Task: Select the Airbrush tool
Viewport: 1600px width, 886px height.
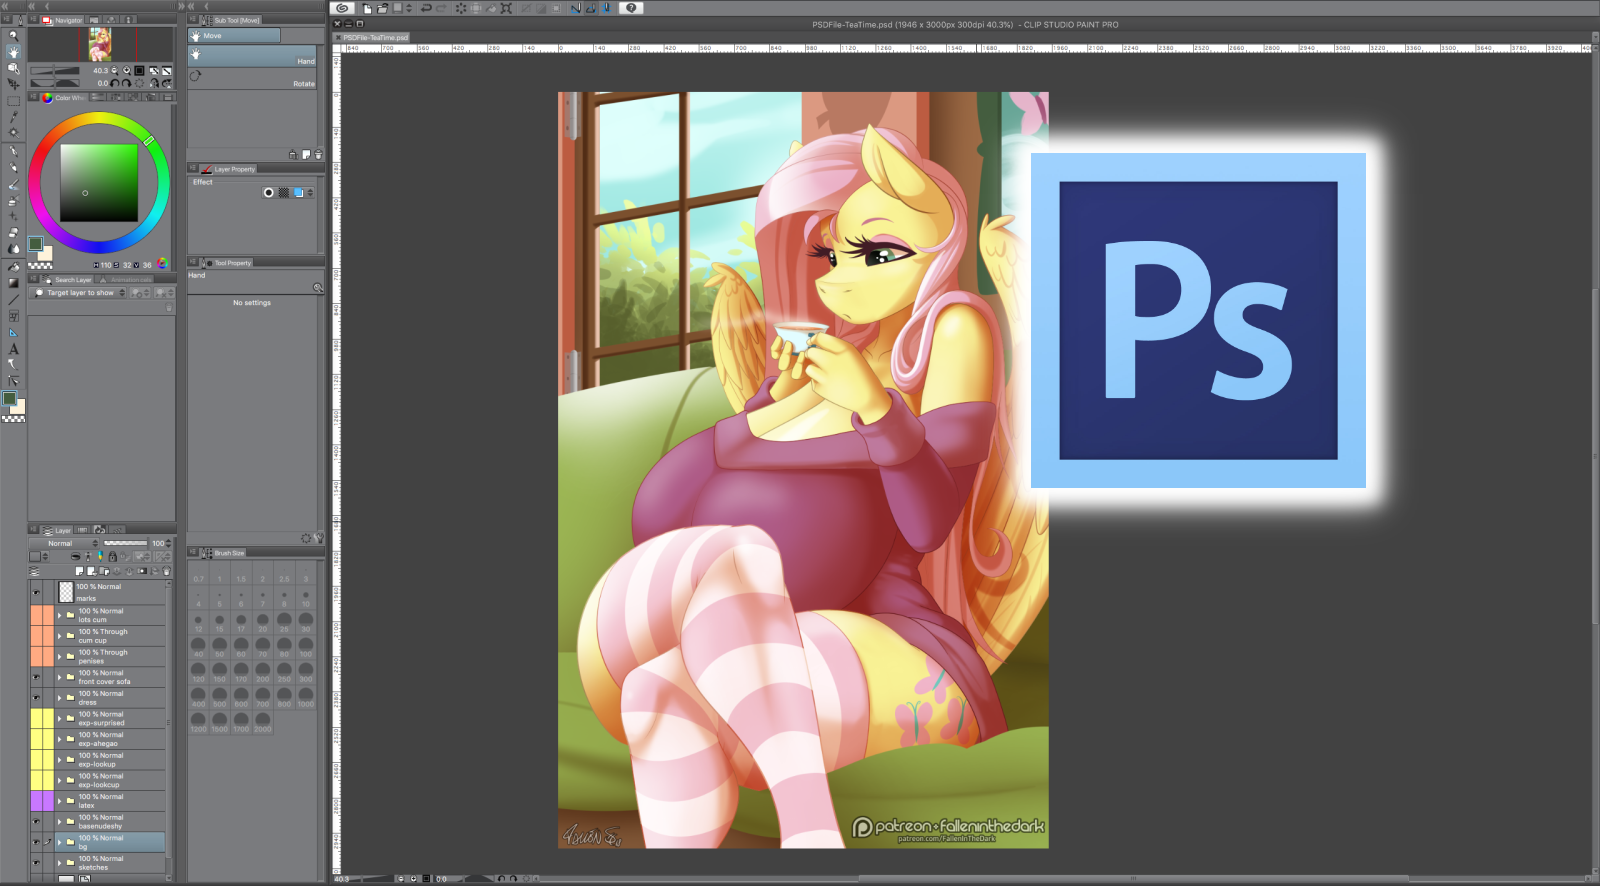Action: click(13, 201)
